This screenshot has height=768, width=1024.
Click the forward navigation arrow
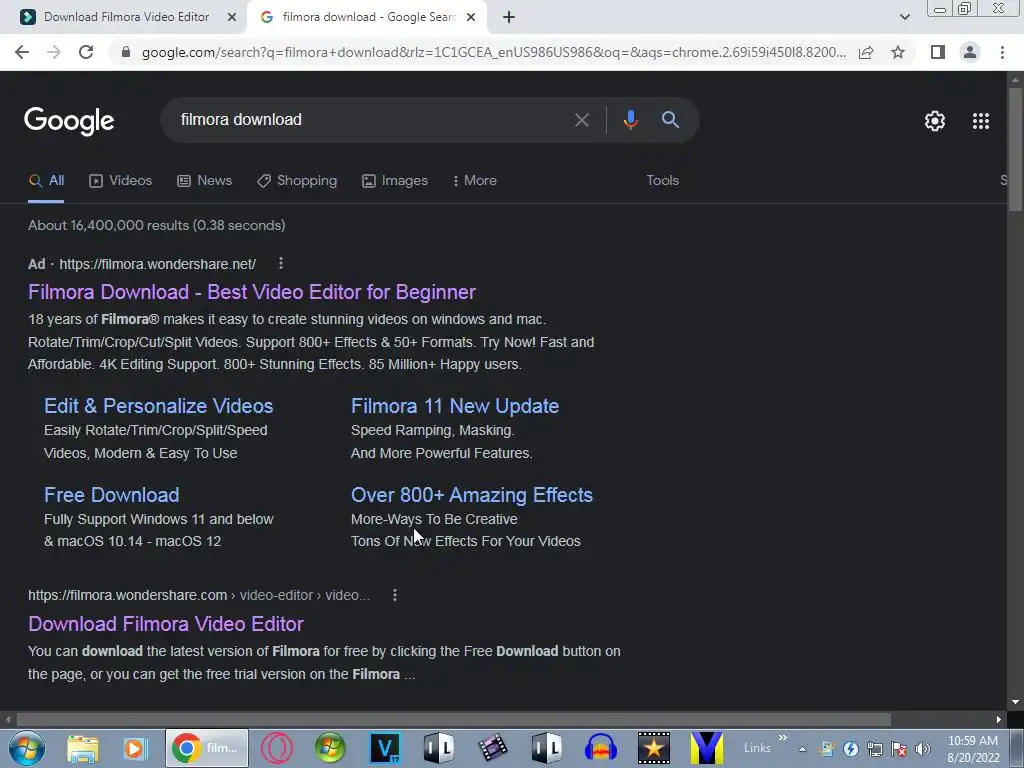point(54,52)
